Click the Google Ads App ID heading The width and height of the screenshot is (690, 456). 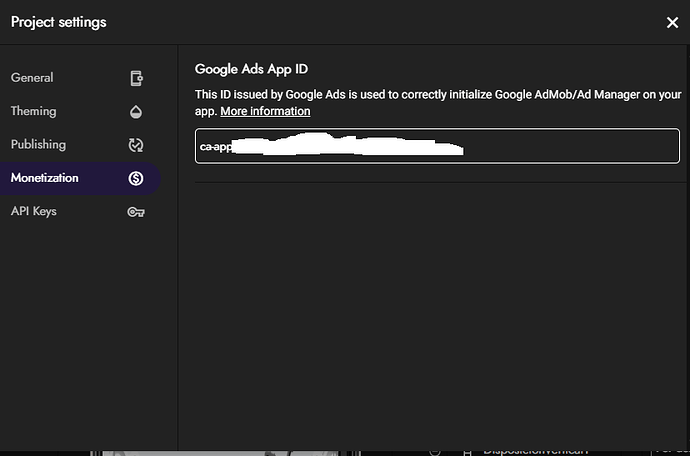click(251, 69)
